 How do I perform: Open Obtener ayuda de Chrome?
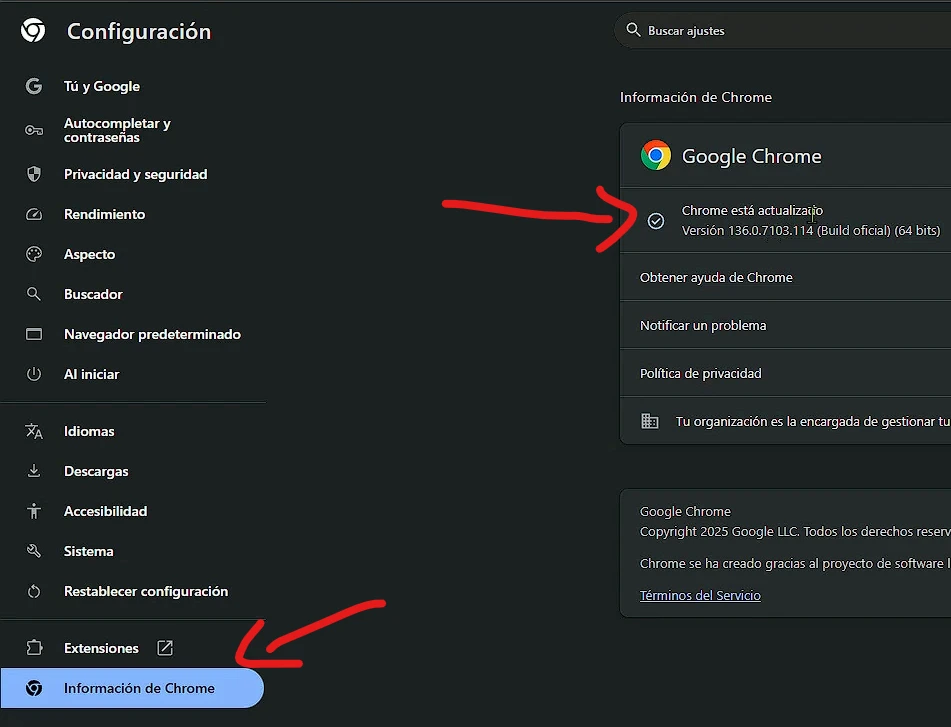tap(785, 277)
